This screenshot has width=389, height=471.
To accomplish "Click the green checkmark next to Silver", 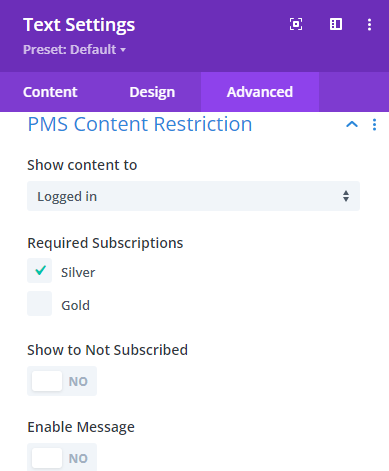I will (40, 270).
